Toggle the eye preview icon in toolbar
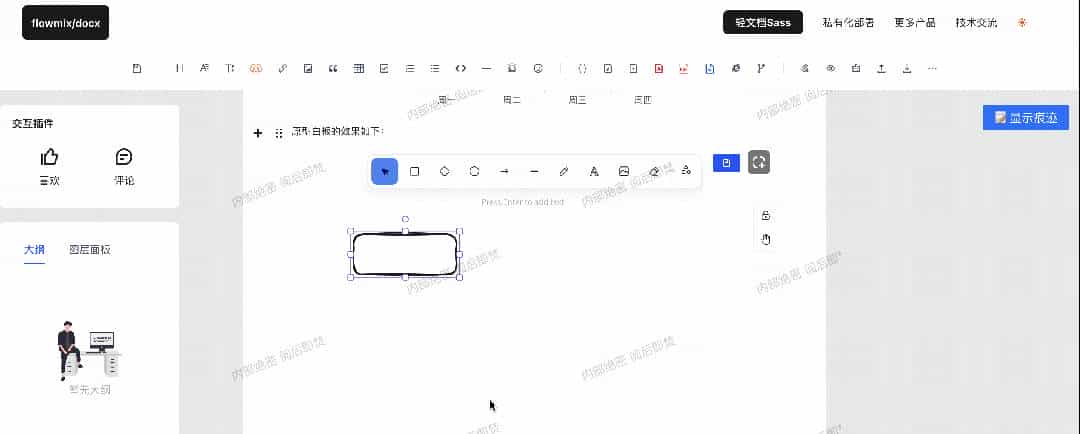Viewport: 1080px width, 434px height. (831, 68)
